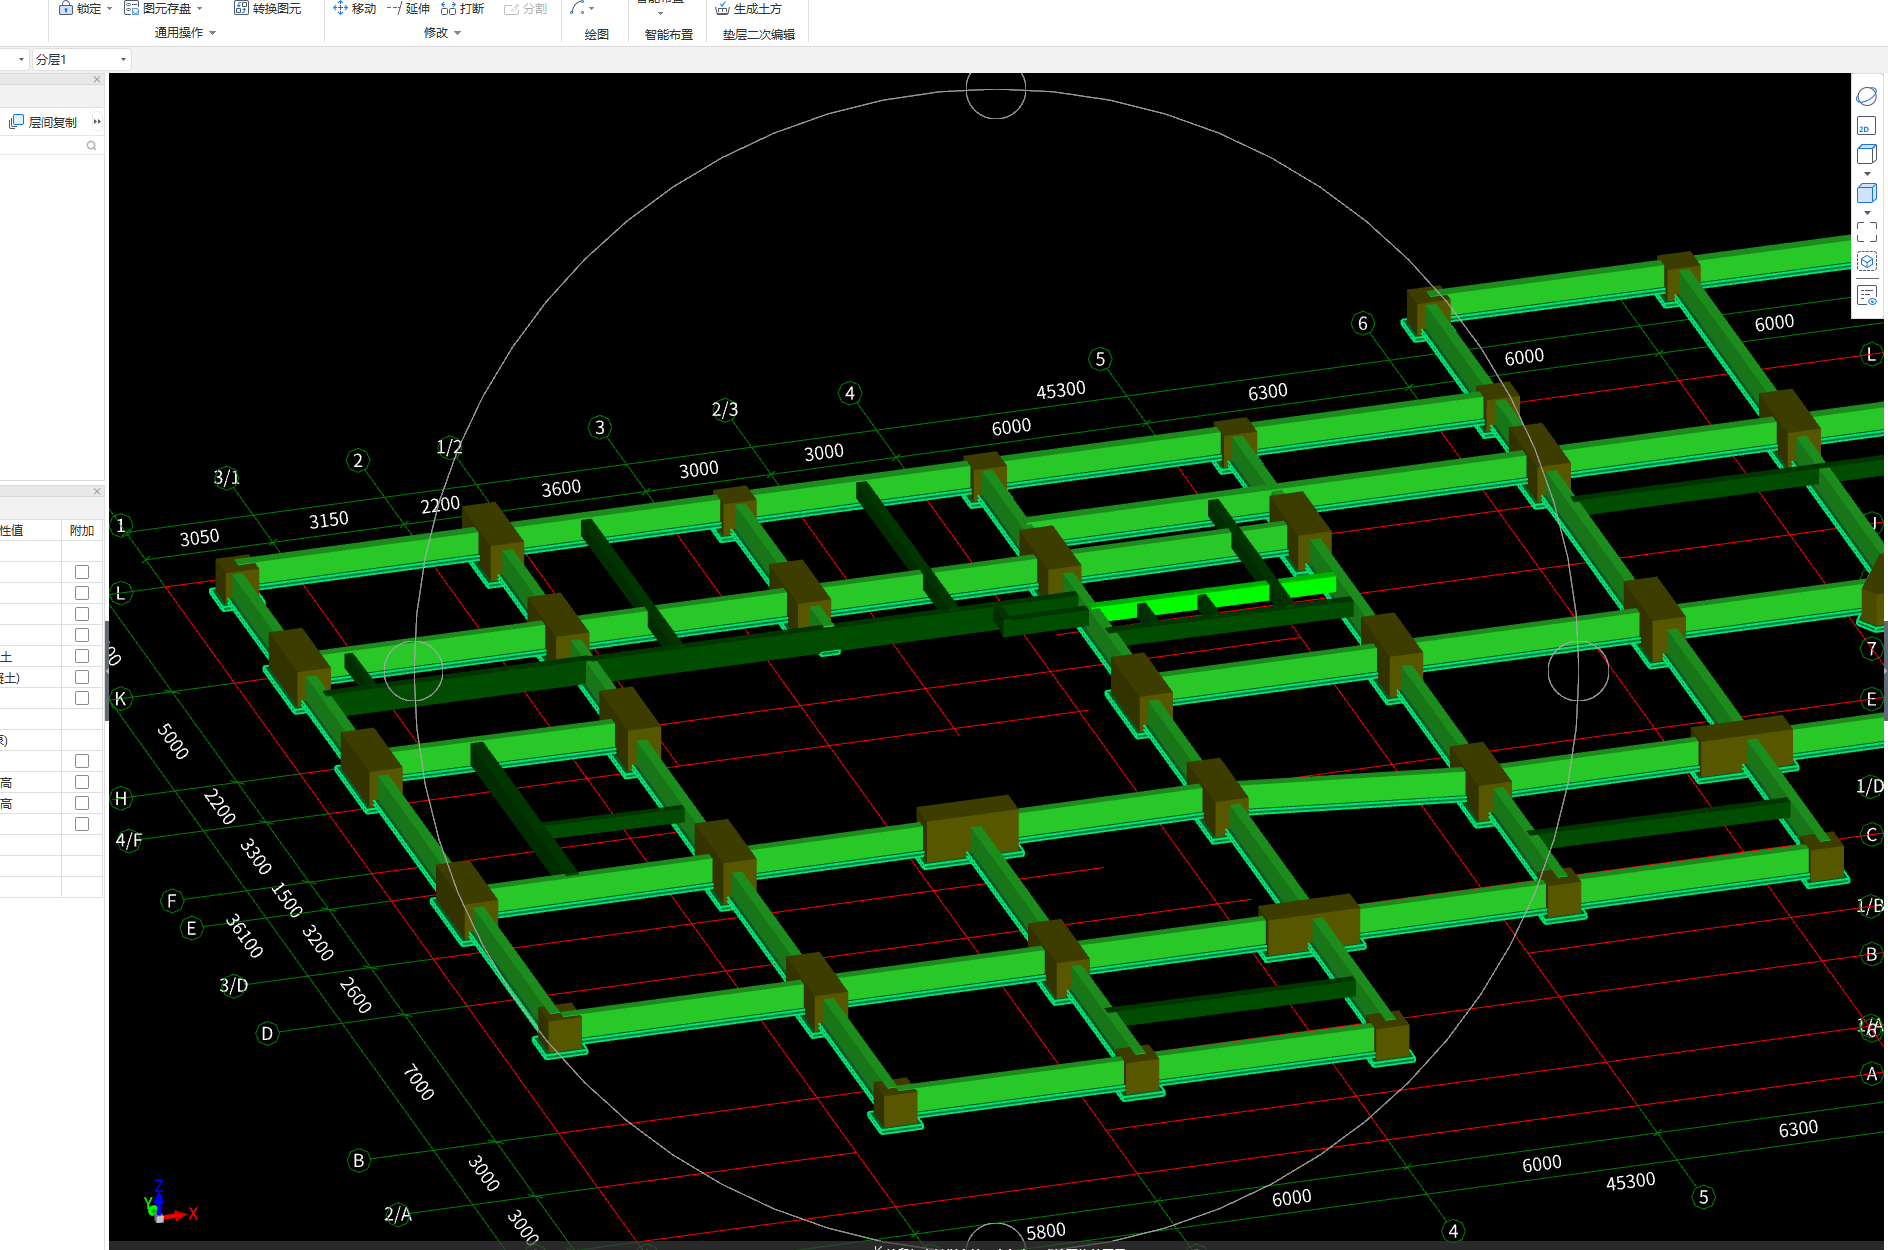This screenshot has height=1250, width=1888.
Task: Activate the 移动 move tool
Action: click(355, 8)
